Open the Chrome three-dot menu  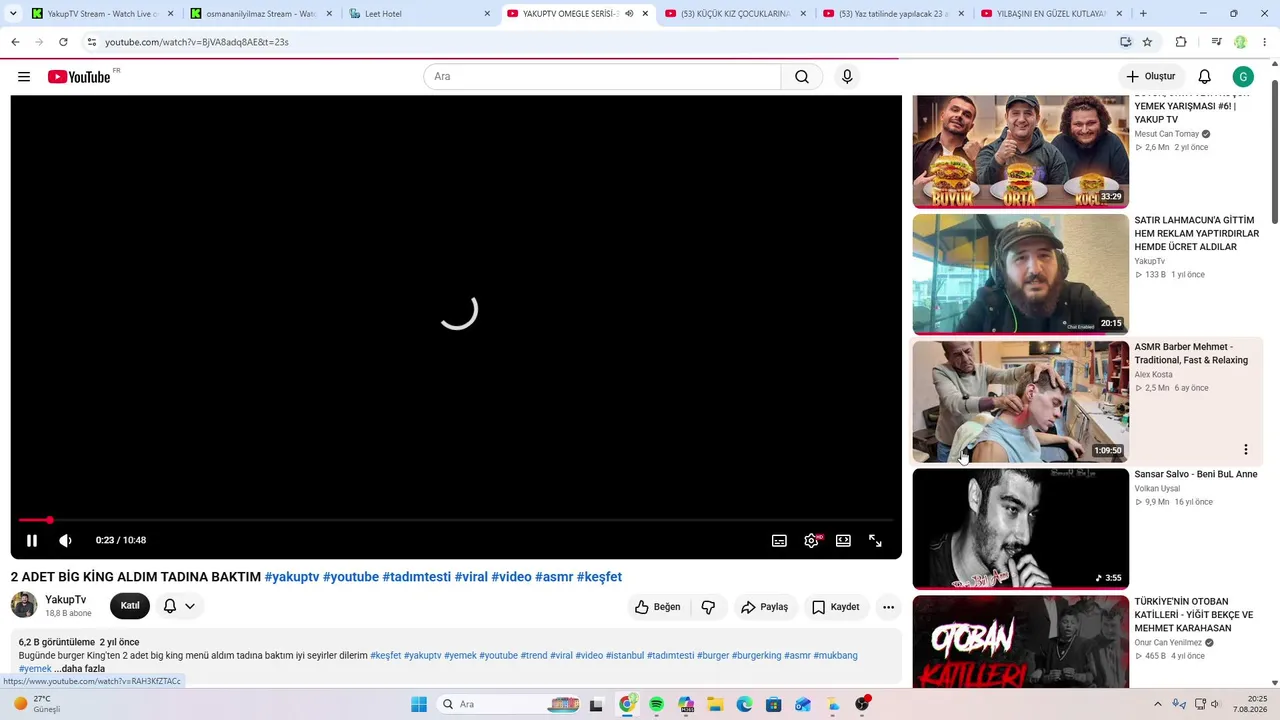(x=1265, y=42)
